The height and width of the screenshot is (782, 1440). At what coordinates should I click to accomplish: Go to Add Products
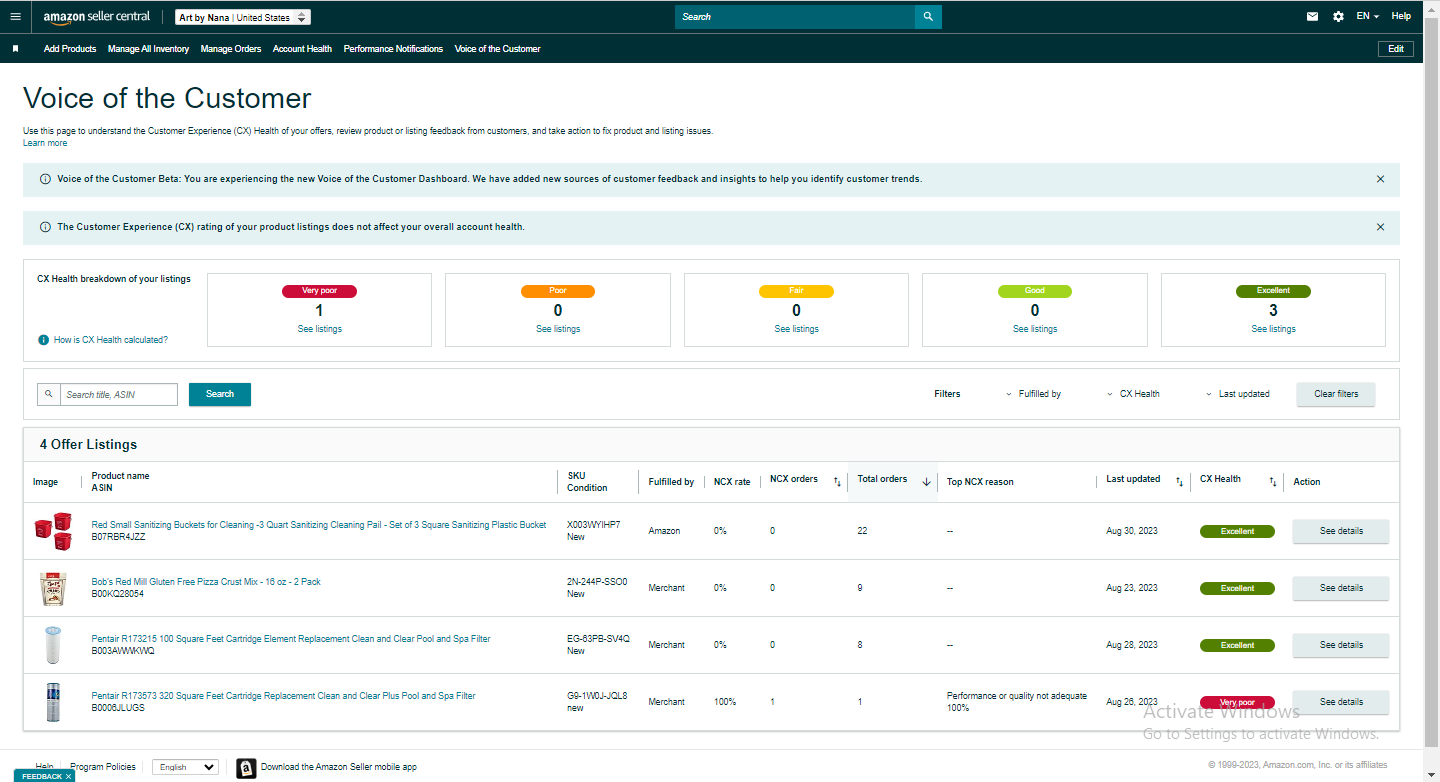click(70, 49)
